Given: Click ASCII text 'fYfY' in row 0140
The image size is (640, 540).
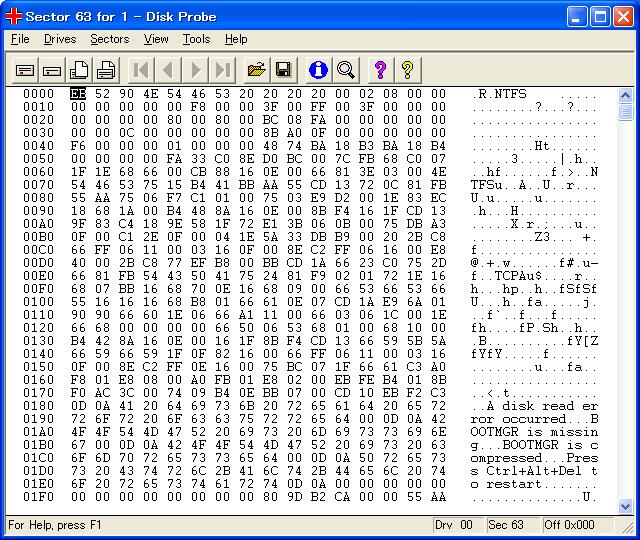Looking at the screenshot, I should click(486, 354).
